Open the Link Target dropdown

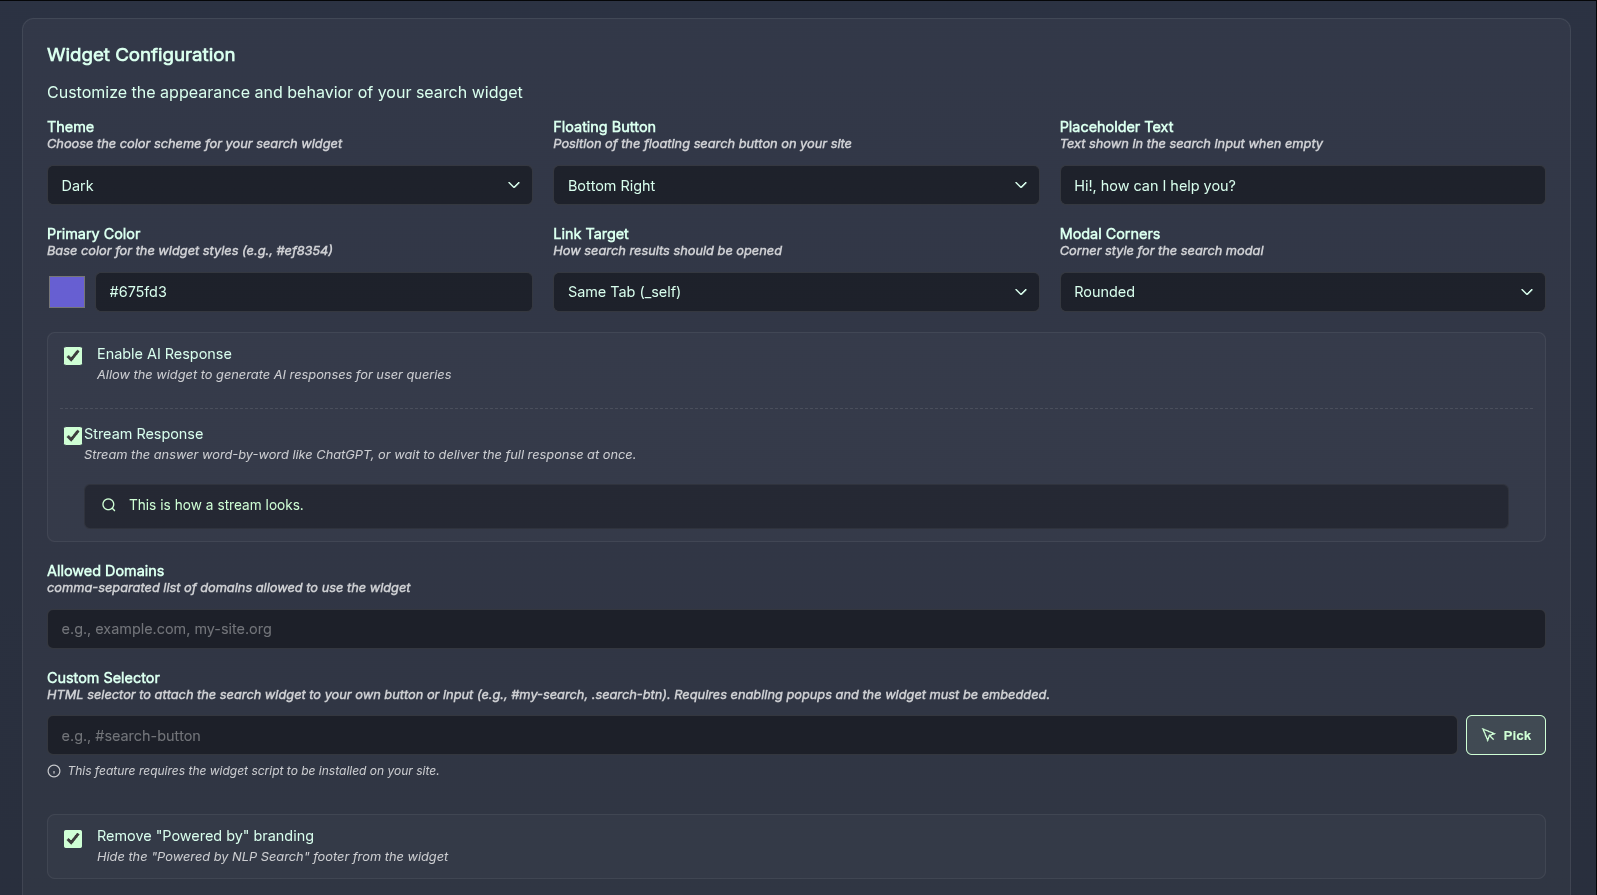click(796, 292)
